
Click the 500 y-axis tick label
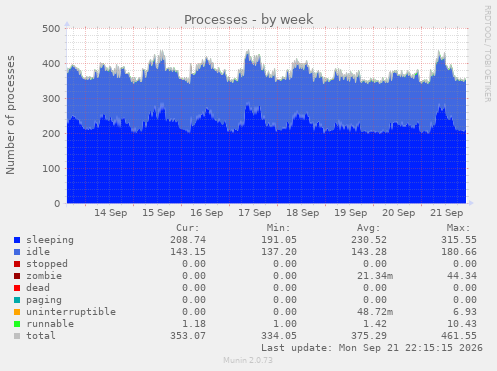[51, 29]
